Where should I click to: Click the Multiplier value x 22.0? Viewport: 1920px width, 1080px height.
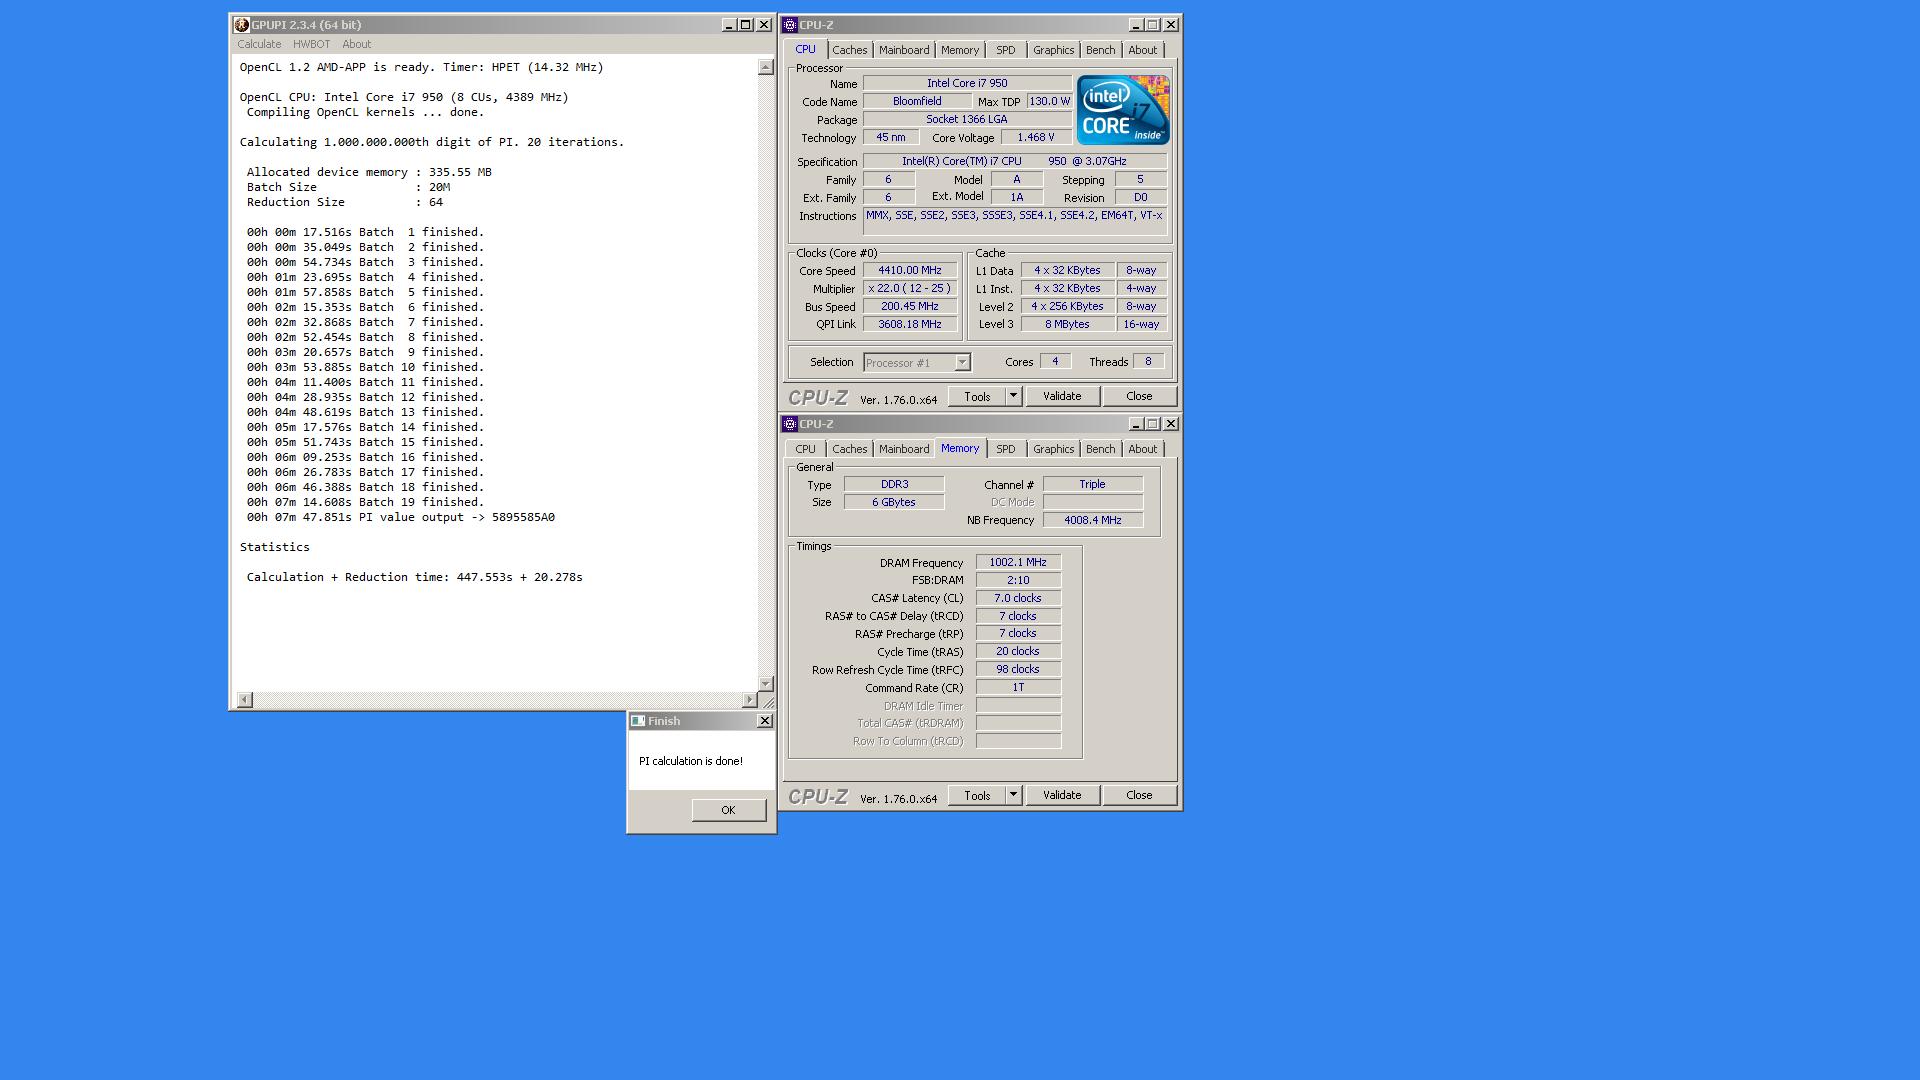point(910,288)
